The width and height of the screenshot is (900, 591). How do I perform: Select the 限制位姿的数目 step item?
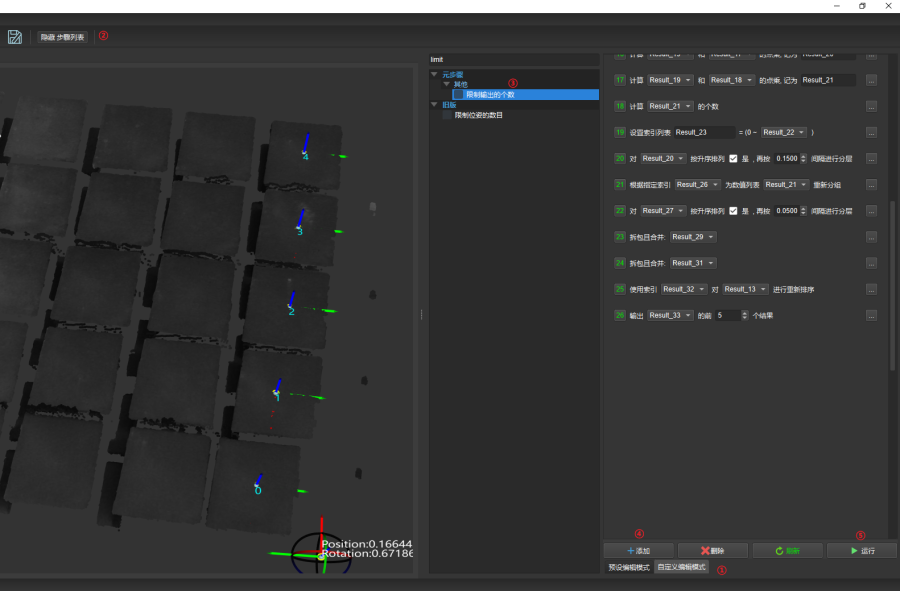click(x=478, y=115)
